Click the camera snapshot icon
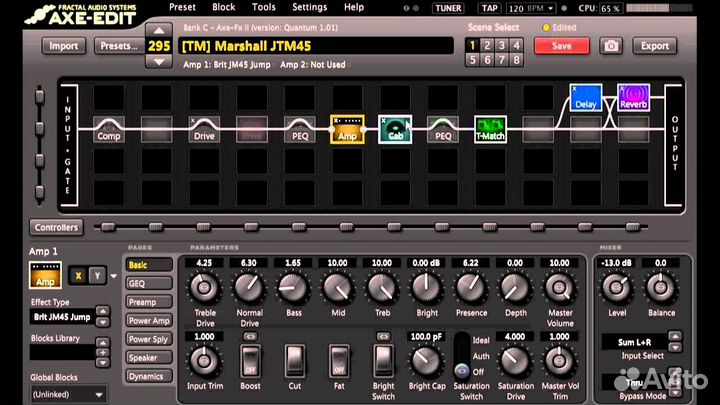Image resolution: width=720 pixels, height=405 pixels. (x=611, y=46)
